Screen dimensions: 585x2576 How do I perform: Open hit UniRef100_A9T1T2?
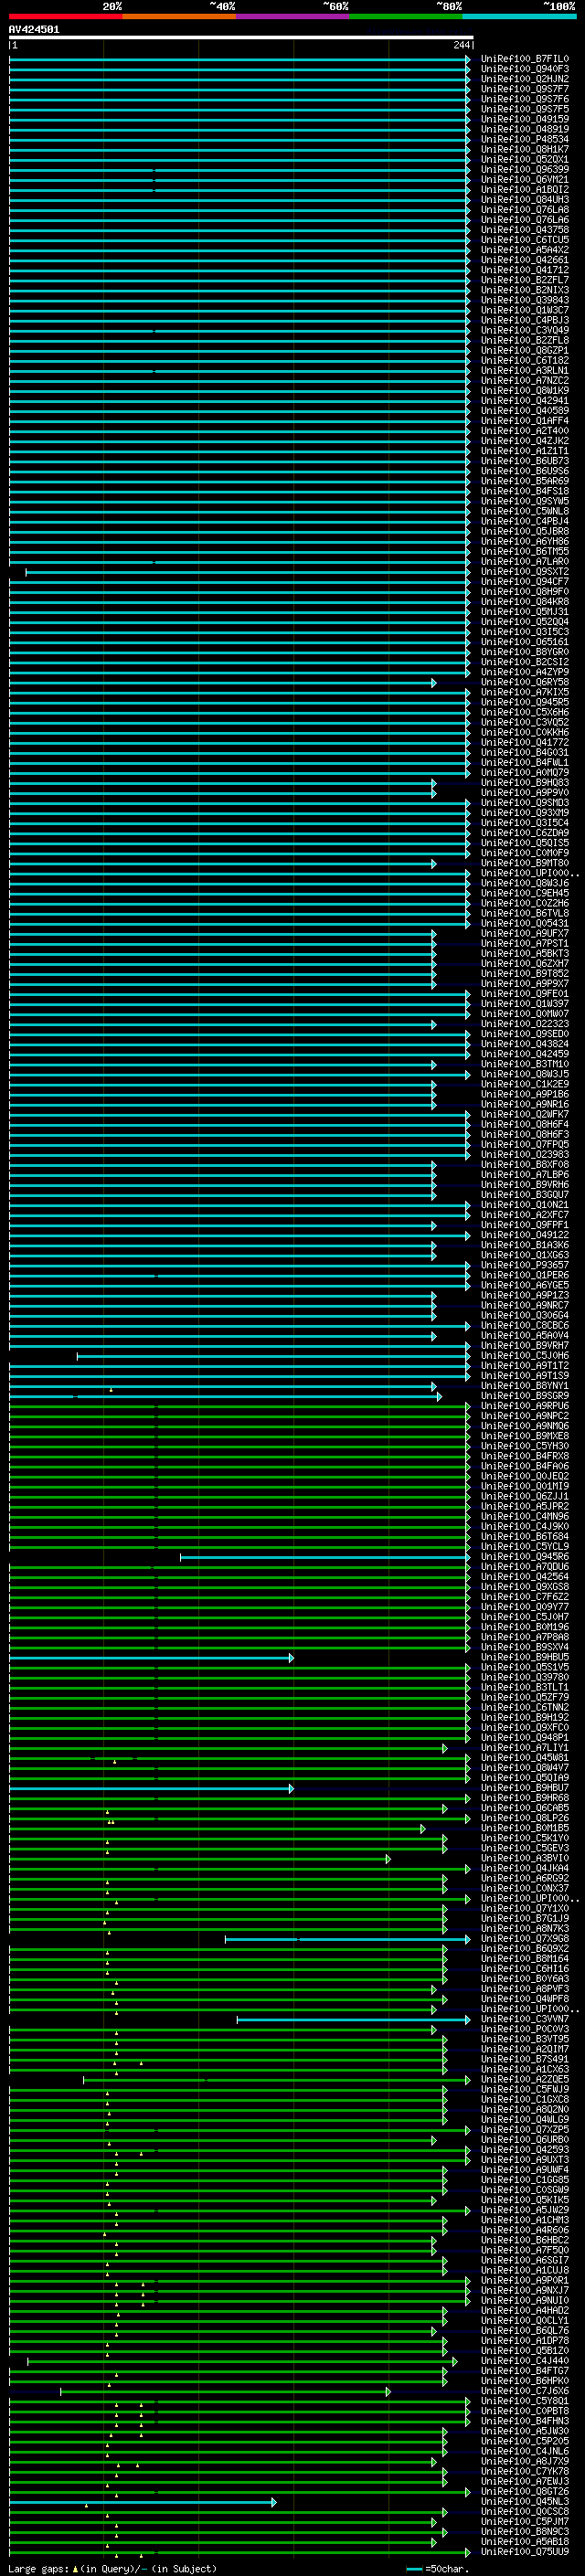click(x=524, y=1365)
